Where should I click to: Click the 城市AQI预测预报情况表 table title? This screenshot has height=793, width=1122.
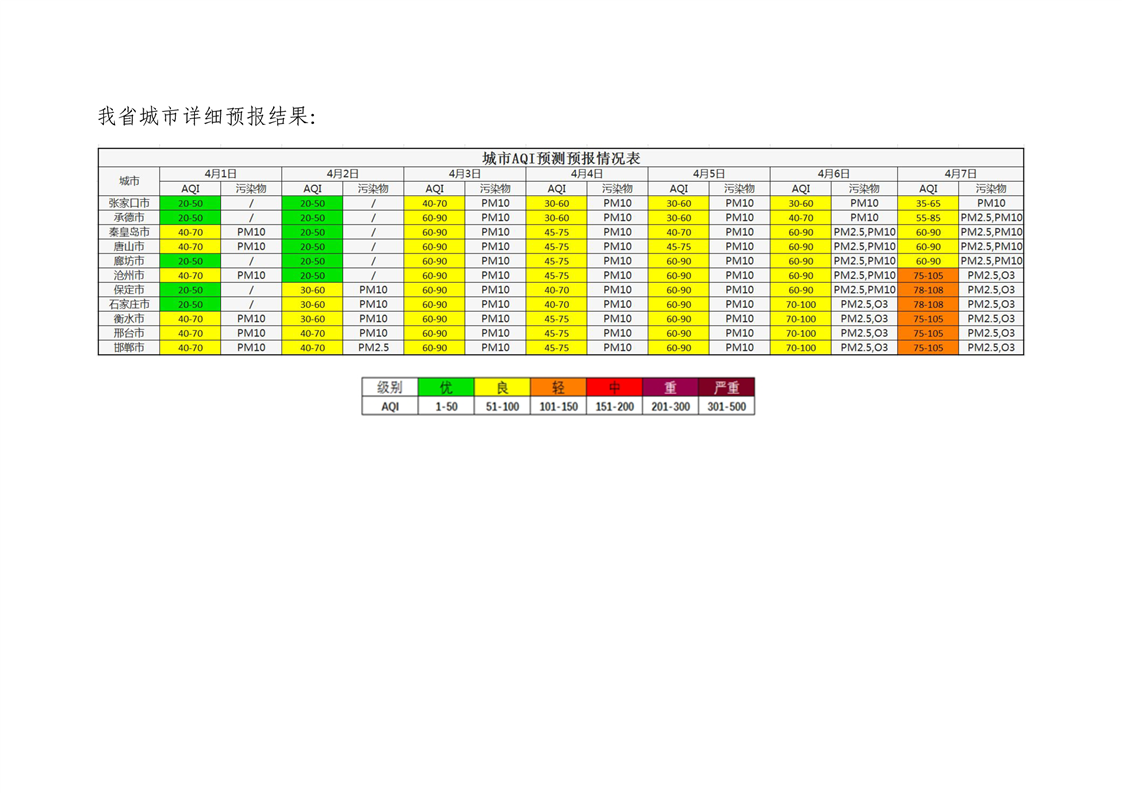tap(560, 158)
